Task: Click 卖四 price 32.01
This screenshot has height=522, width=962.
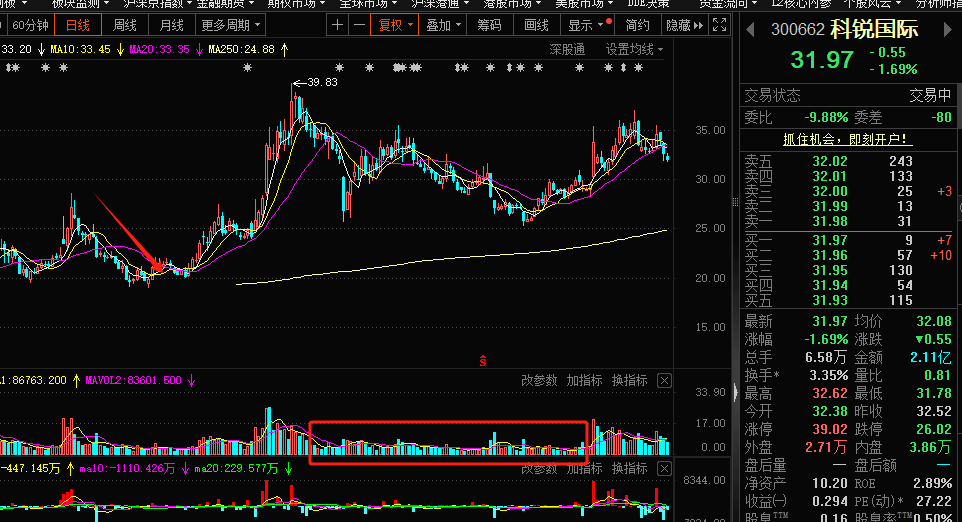Action: [829, 177]
